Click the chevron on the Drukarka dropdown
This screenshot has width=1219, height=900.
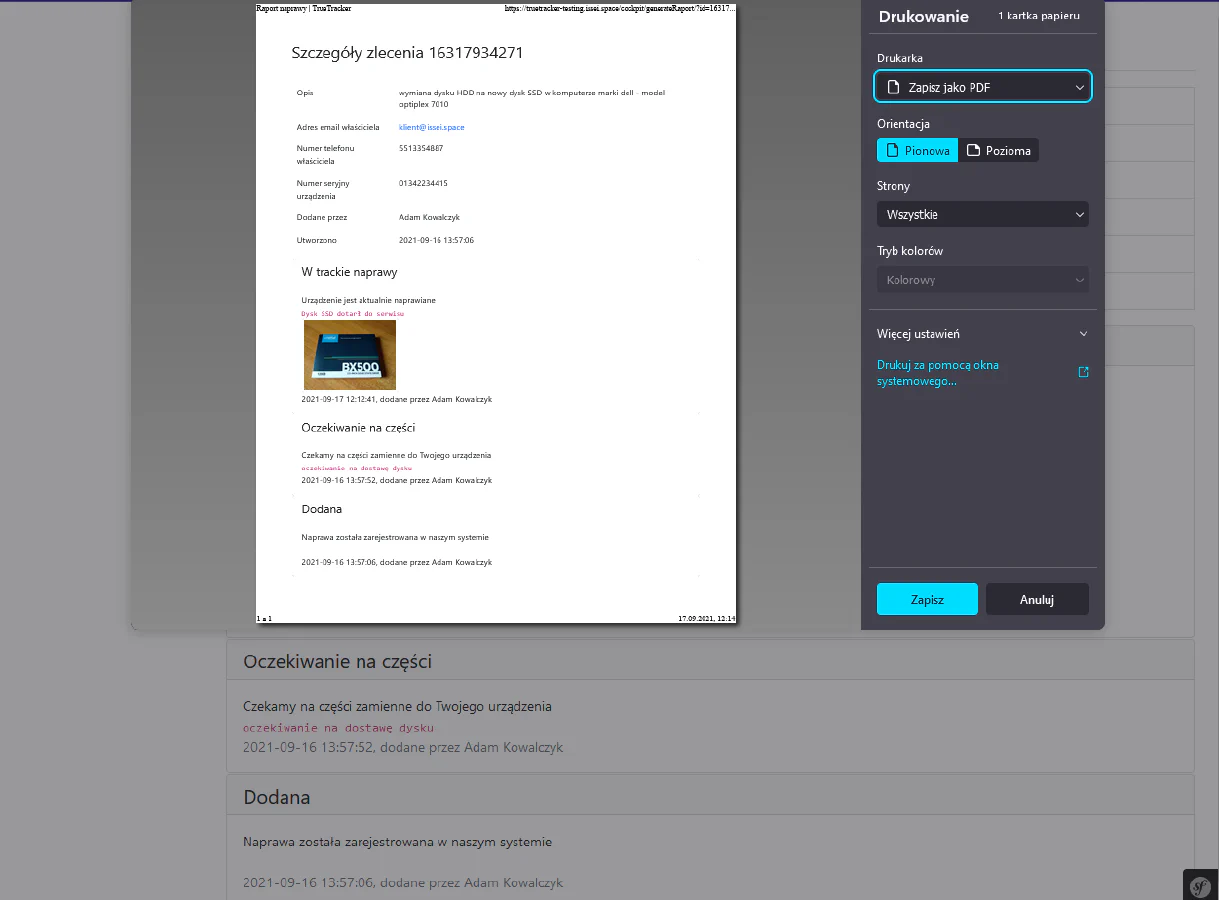[1079, 87]
